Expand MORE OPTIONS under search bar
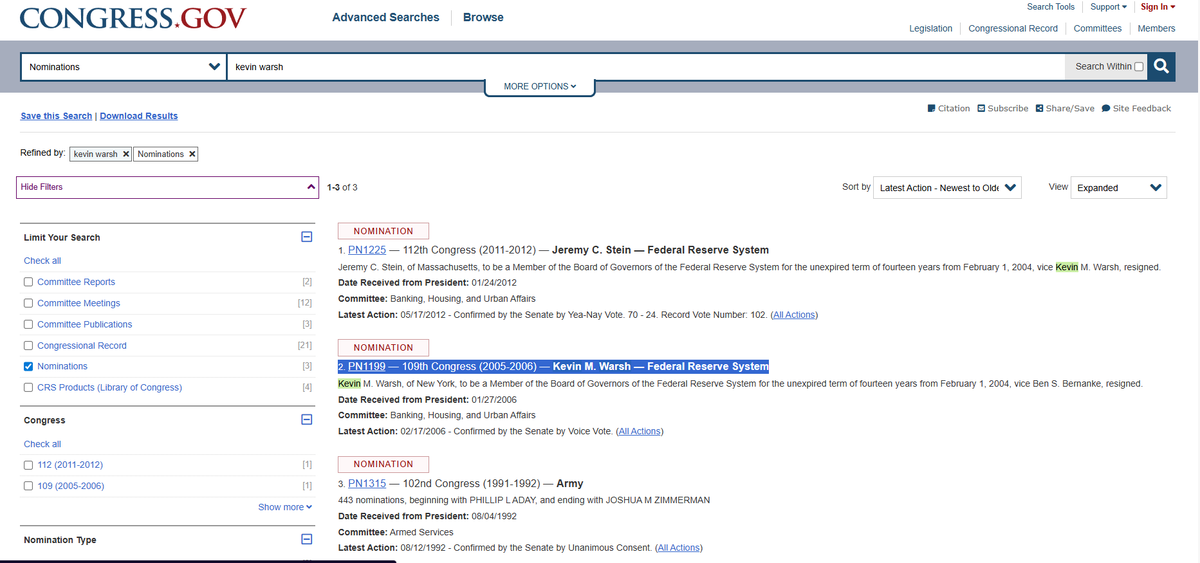Screen dimensions: 1200x563 [x=540, y=86]
